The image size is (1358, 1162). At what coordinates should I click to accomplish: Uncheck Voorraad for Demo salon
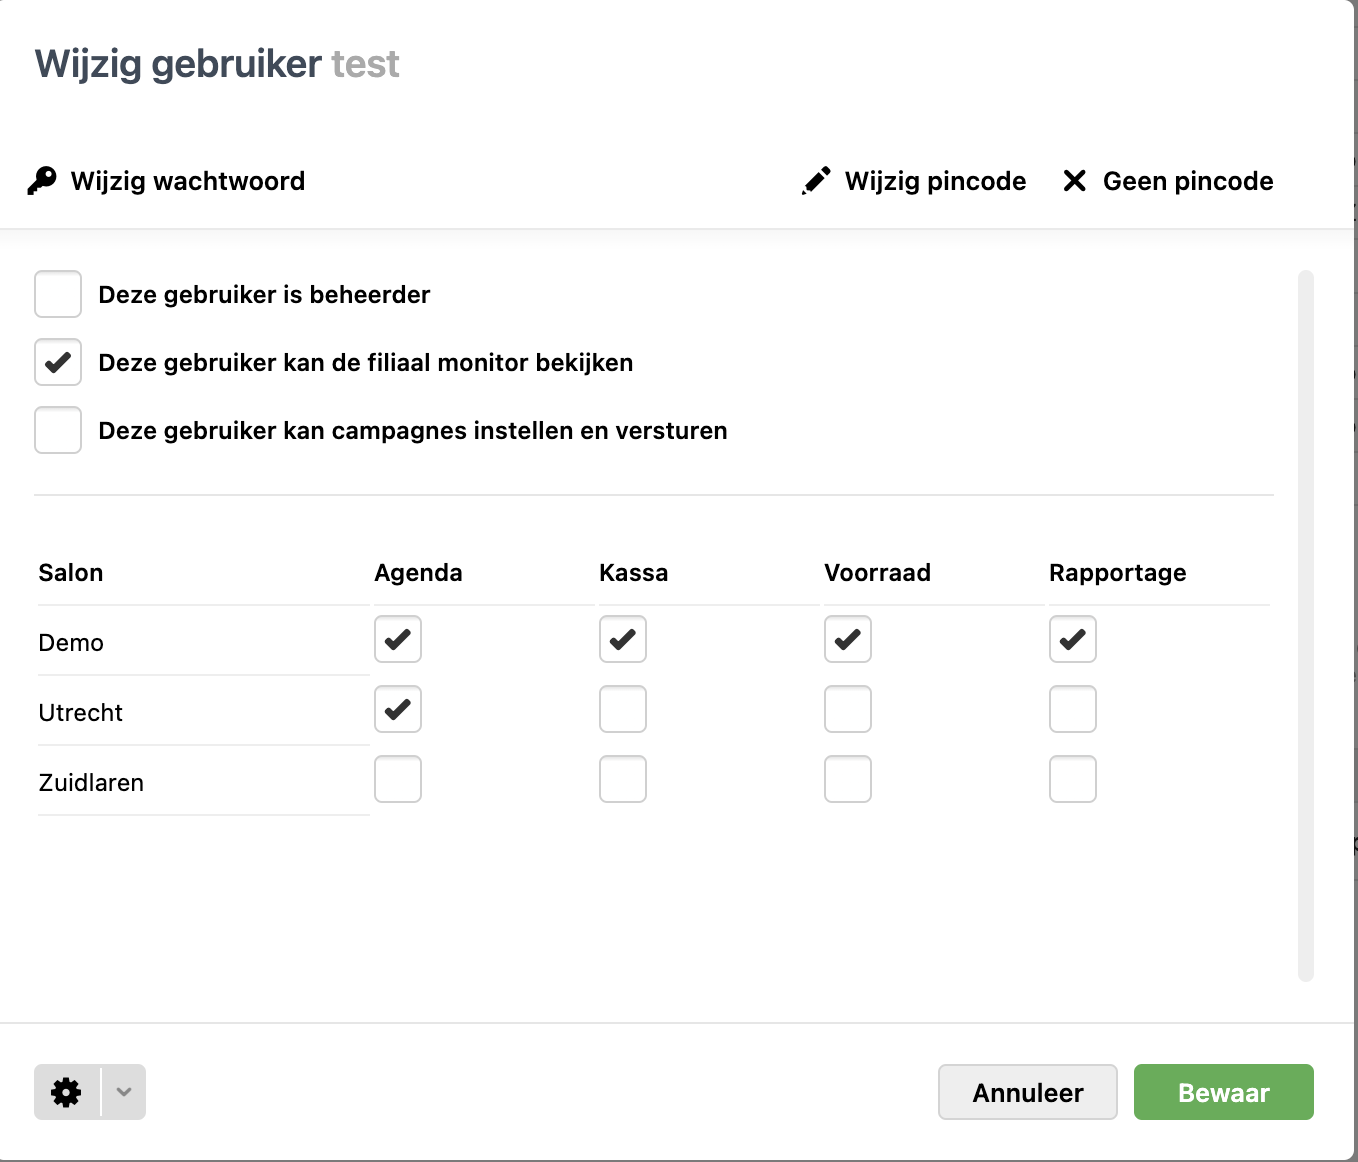(x=848, y=640)
